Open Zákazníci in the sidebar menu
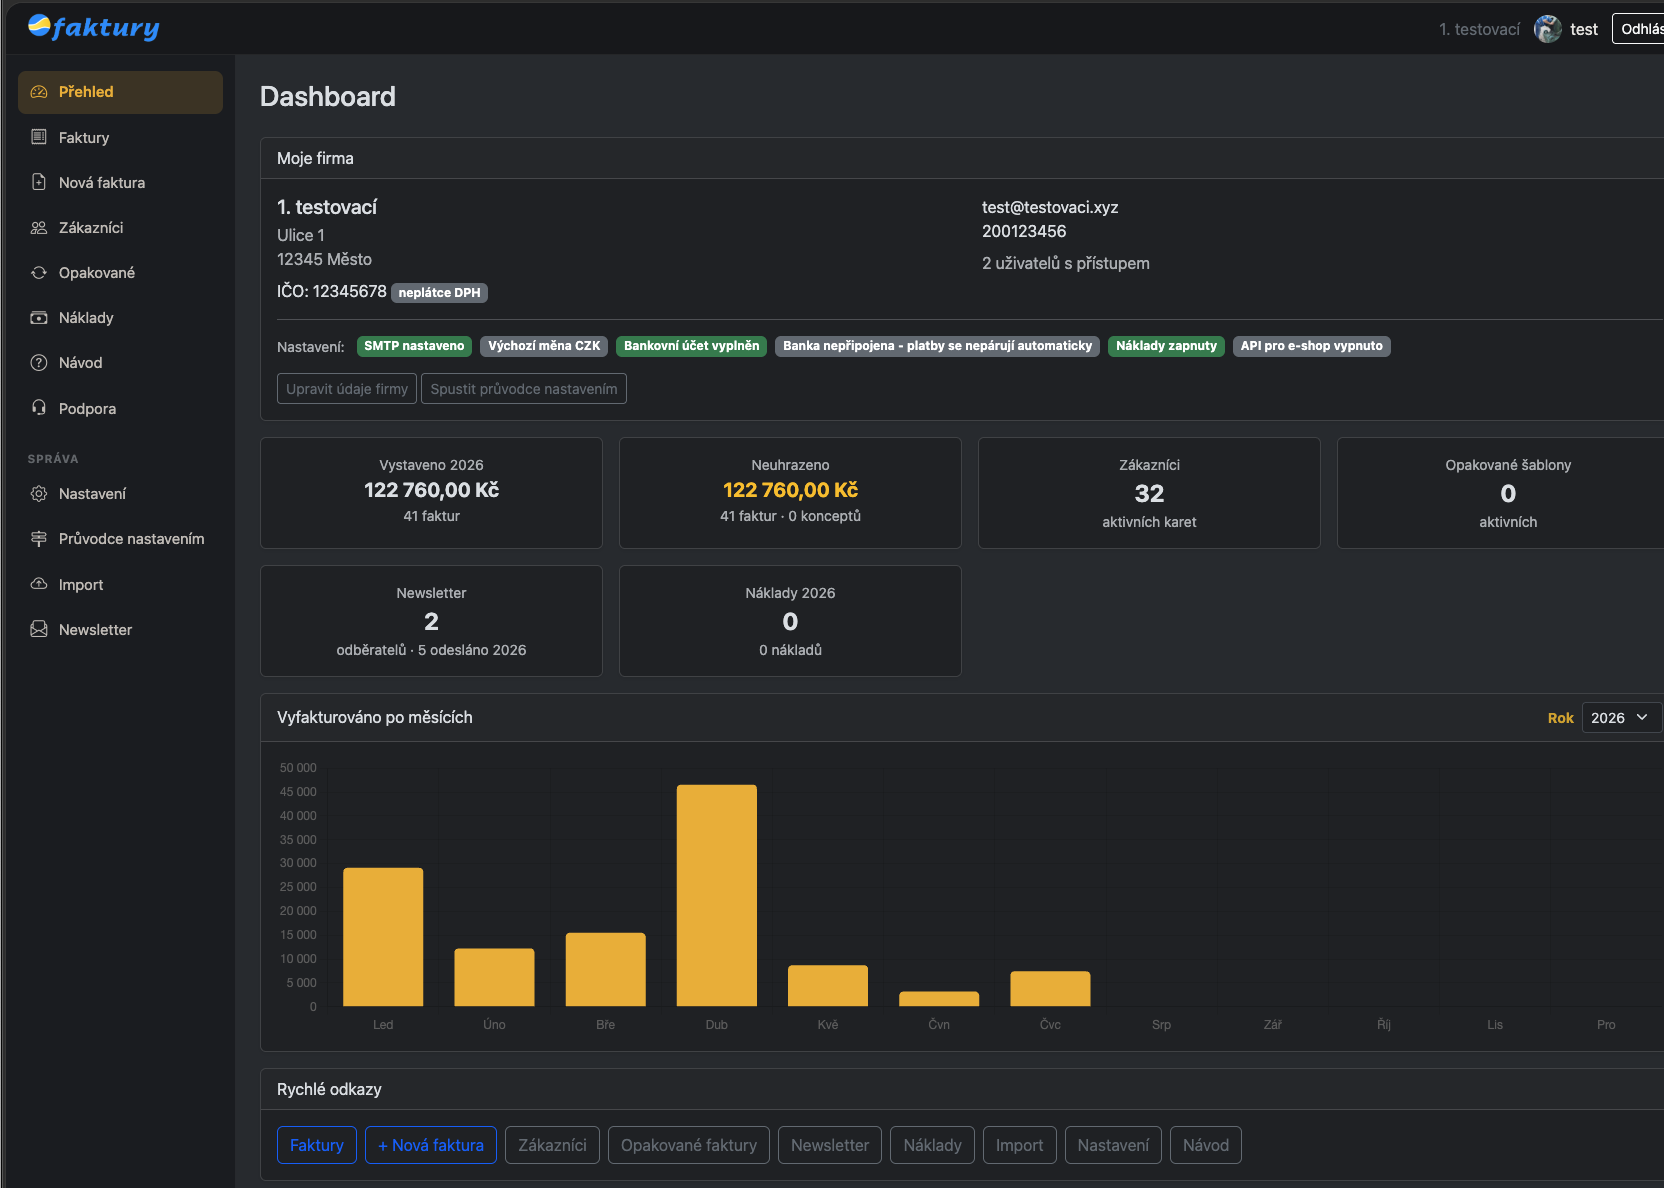Screen dimensions: 1664x1188 click(x=120, y=228)
